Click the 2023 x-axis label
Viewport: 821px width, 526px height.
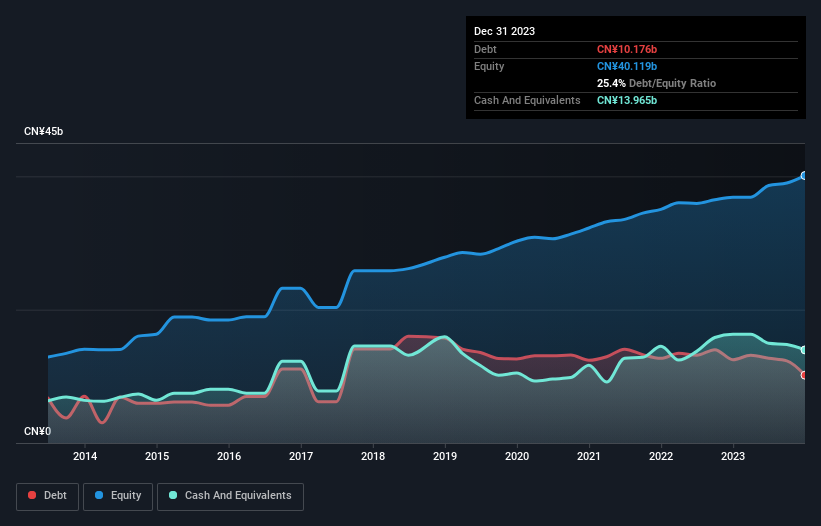[x=733, y=456]
